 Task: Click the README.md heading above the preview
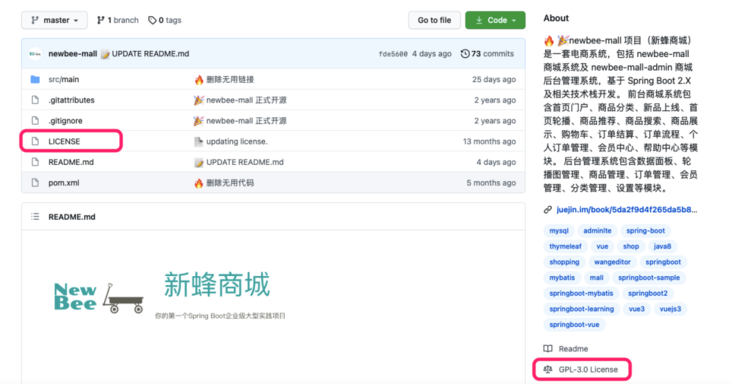click(x=72, y=216)
